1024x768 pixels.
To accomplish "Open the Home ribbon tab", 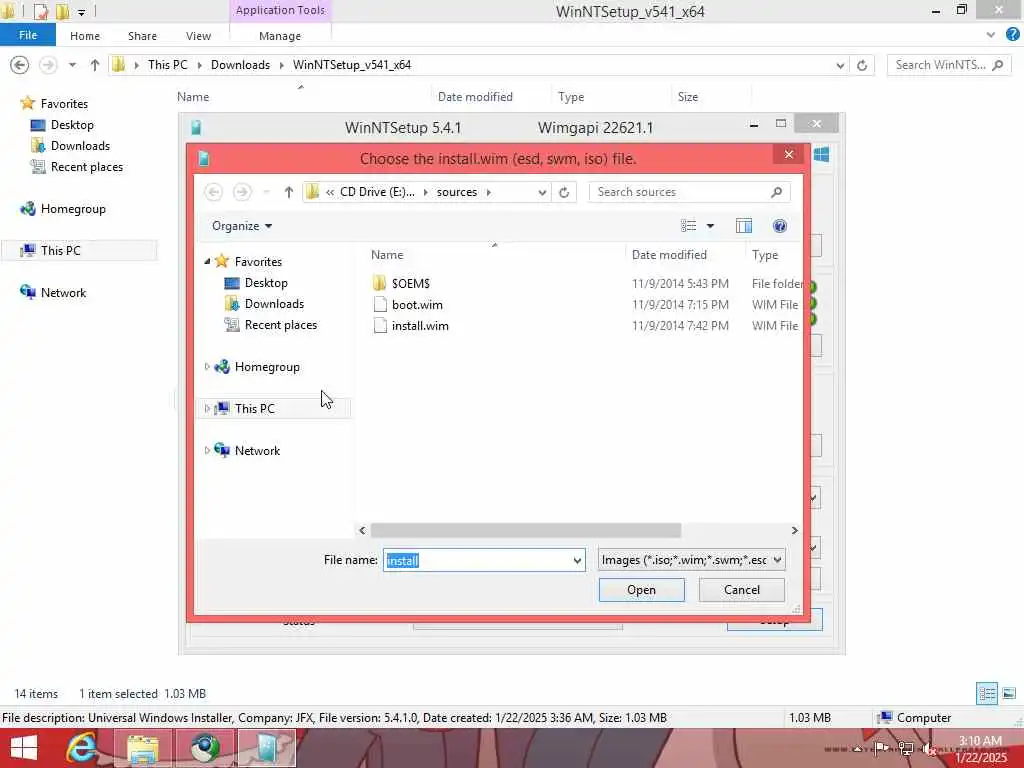I will click(x=85, y=36).
